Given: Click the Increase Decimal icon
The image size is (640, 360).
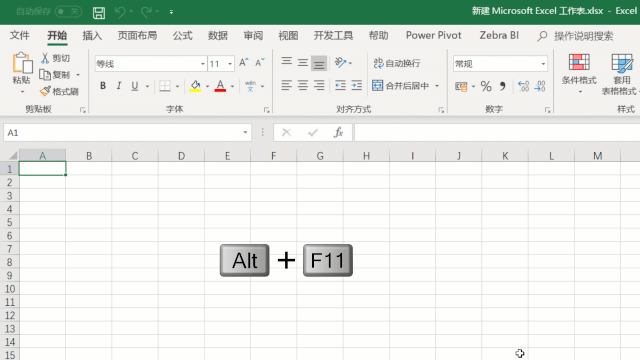Looking at the screenshot, I should (523, 86).
